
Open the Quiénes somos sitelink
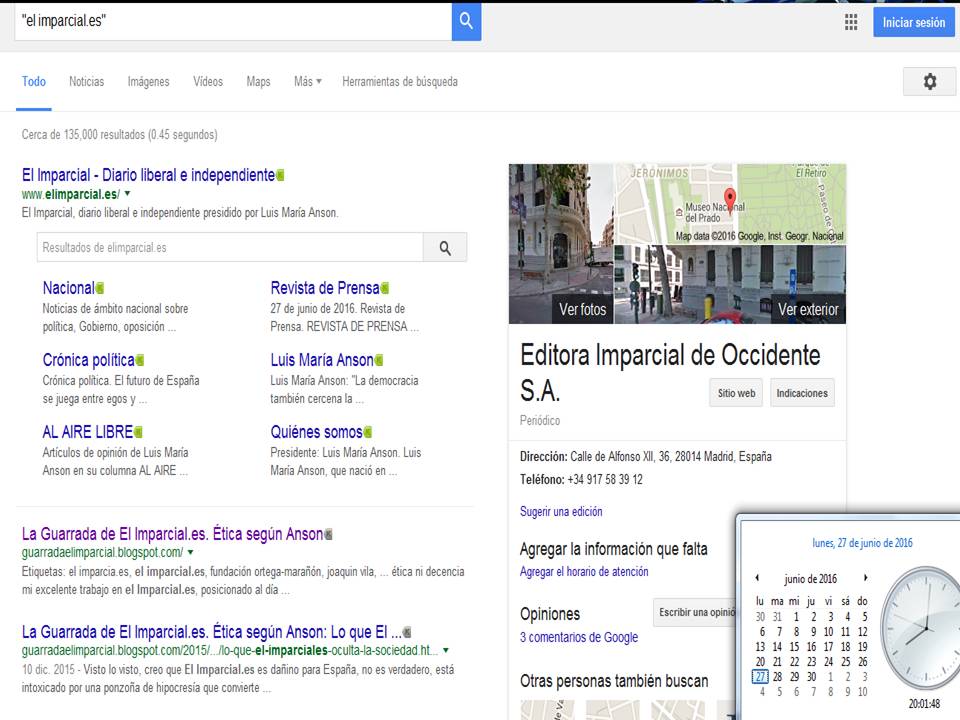pos(317,432)
